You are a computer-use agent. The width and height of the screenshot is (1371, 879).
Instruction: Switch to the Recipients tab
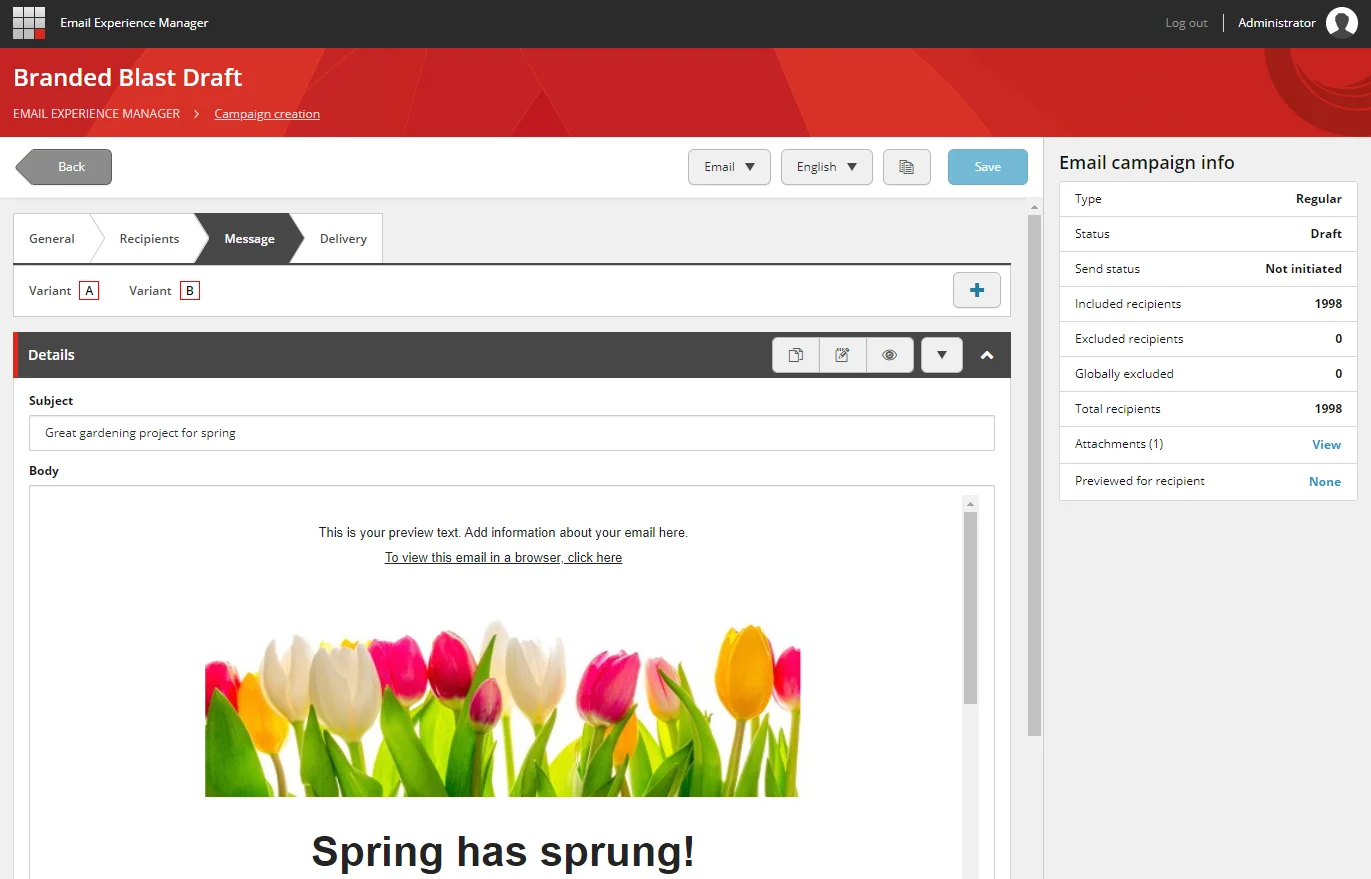(x=149, y=239)
